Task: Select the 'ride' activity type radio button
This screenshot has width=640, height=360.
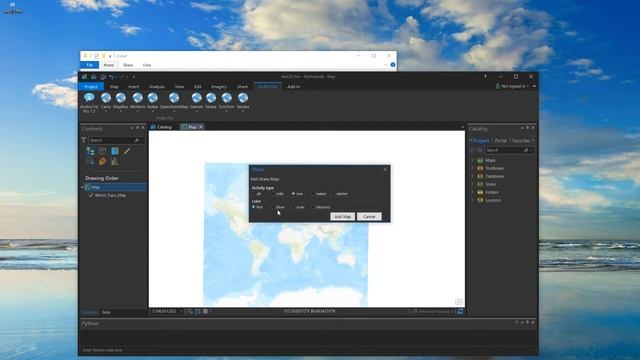Action: click(273, 194)
